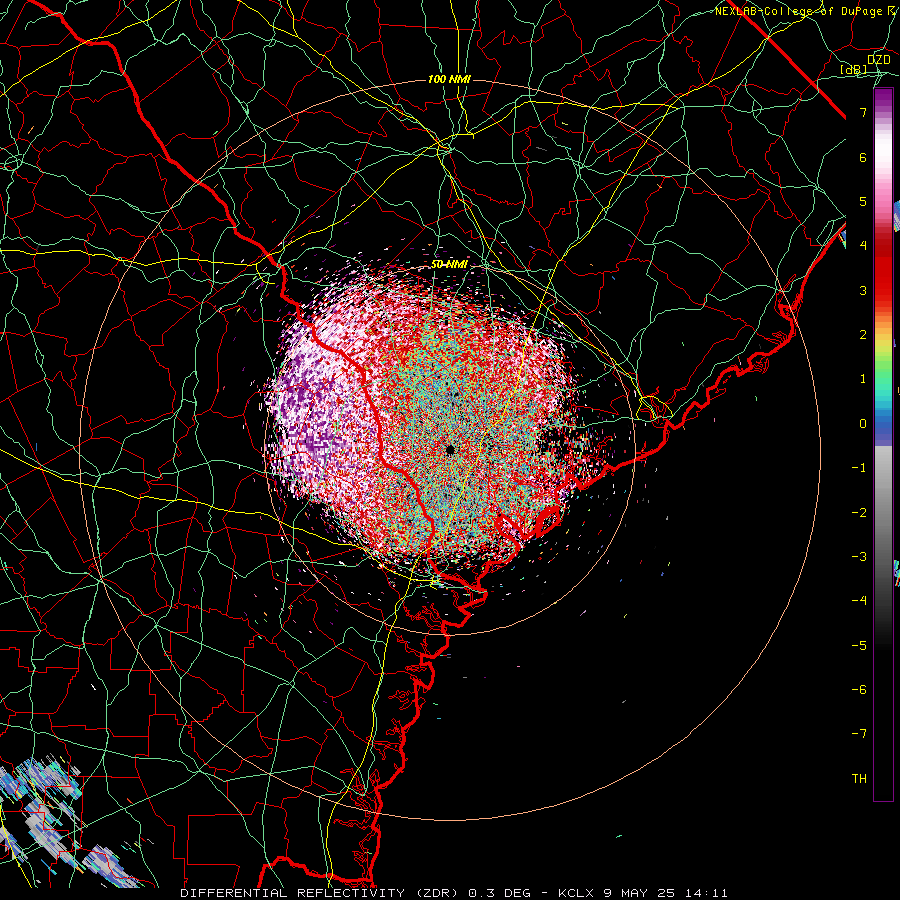Click the "-7" value on the color scale

[859, 734]
